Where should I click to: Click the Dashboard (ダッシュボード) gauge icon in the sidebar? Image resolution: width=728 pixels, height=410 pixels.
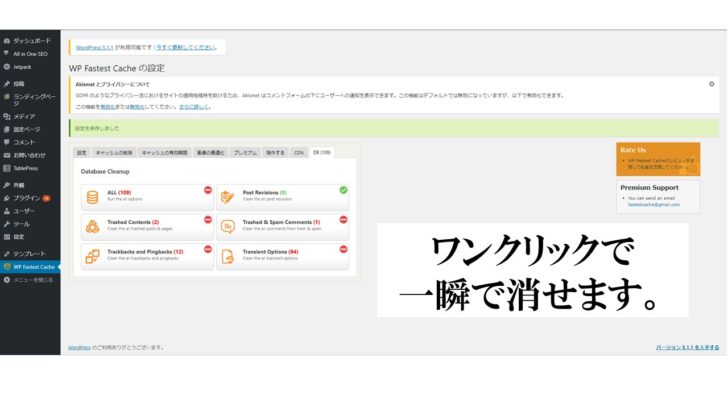[6, 41]
